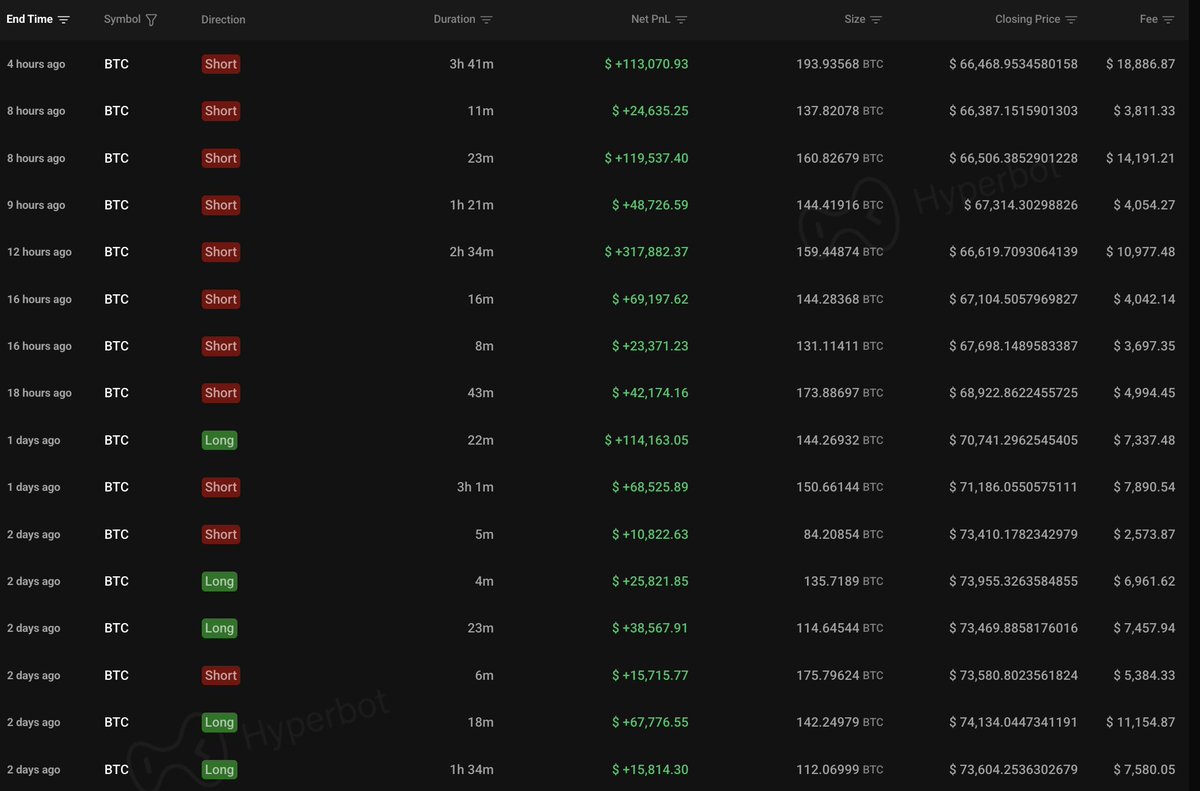Click Net PnL value $ +67,776.55
The height and width of the screenshot is (791, 1200).
(650, 722)
